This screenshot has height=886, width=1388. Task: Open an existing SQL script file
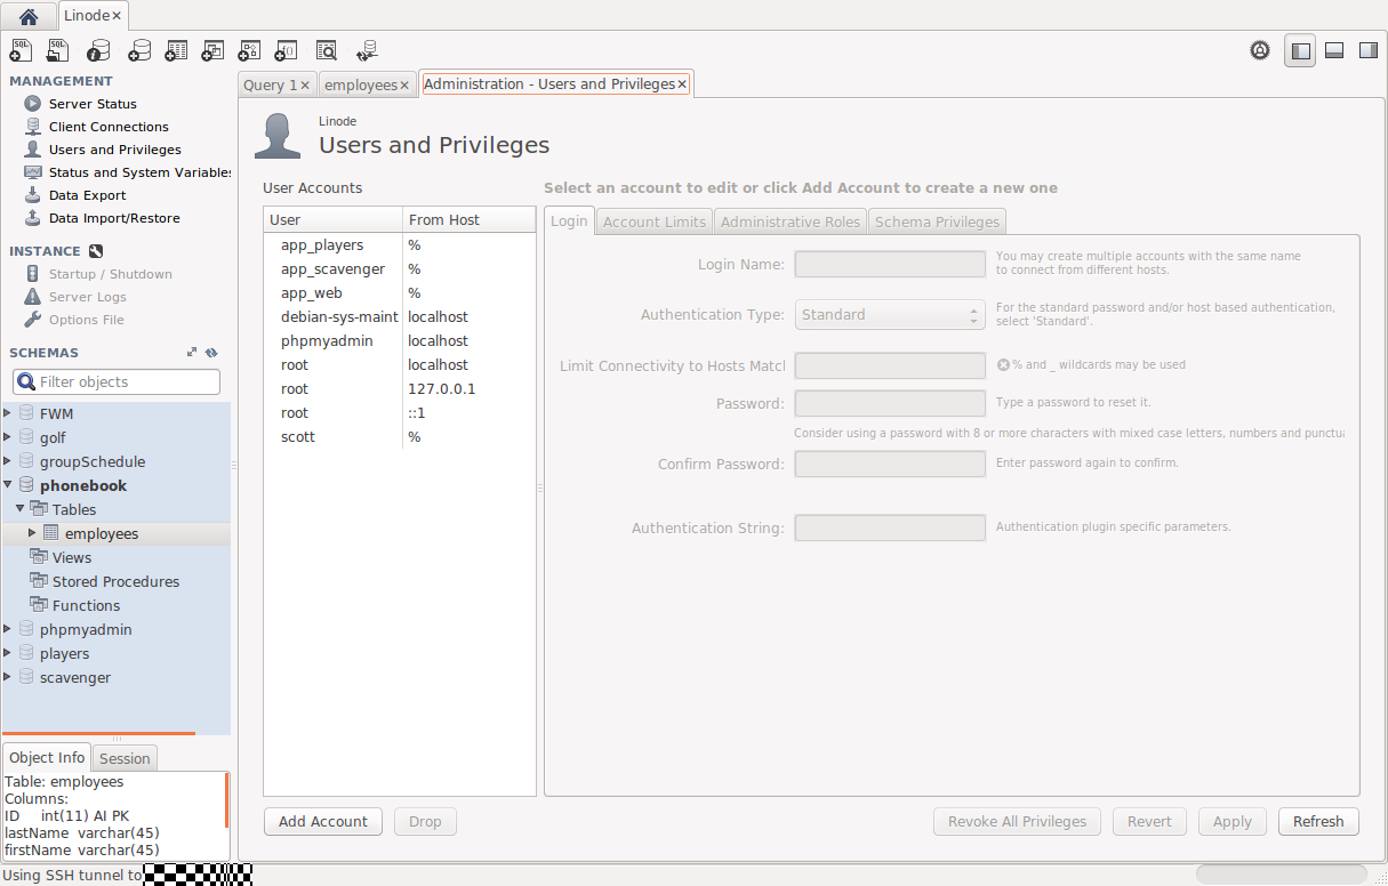click(57, 50)
